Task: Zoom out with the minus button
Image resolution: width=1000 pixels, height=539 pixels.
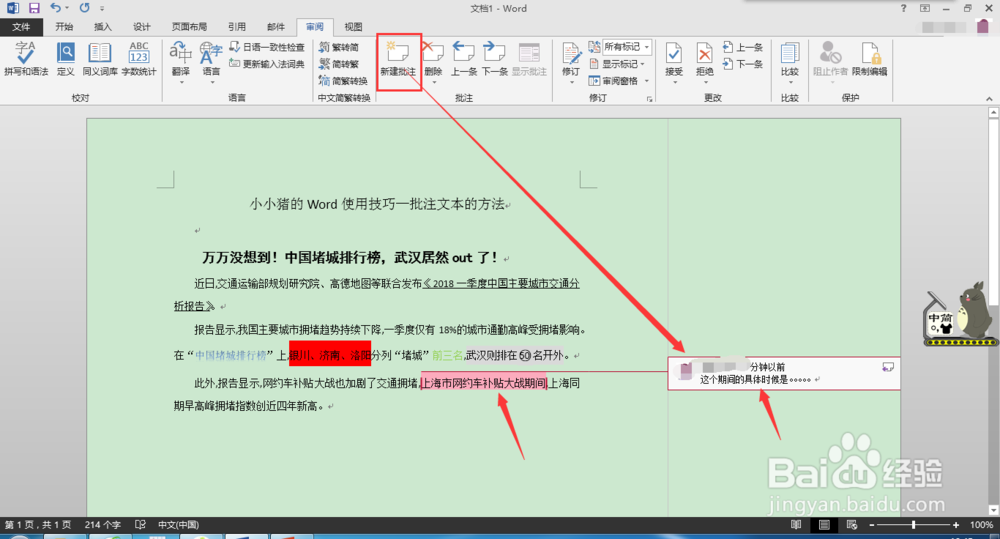Action: (x=872, y=524)
